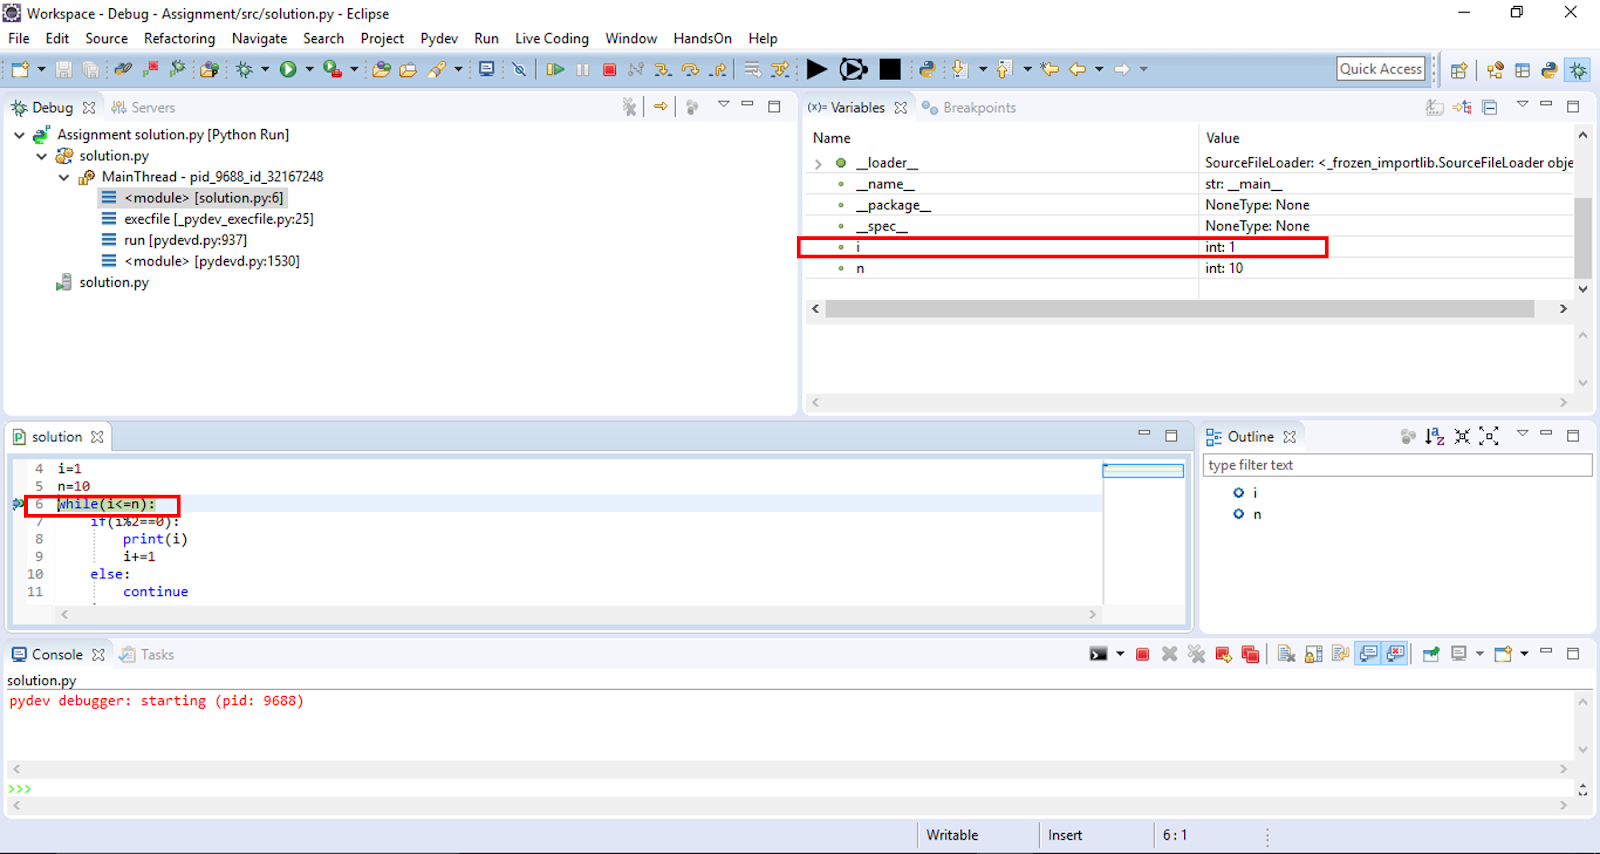Collapse the Assignment solution.py launch node

[x=19, y=134]
